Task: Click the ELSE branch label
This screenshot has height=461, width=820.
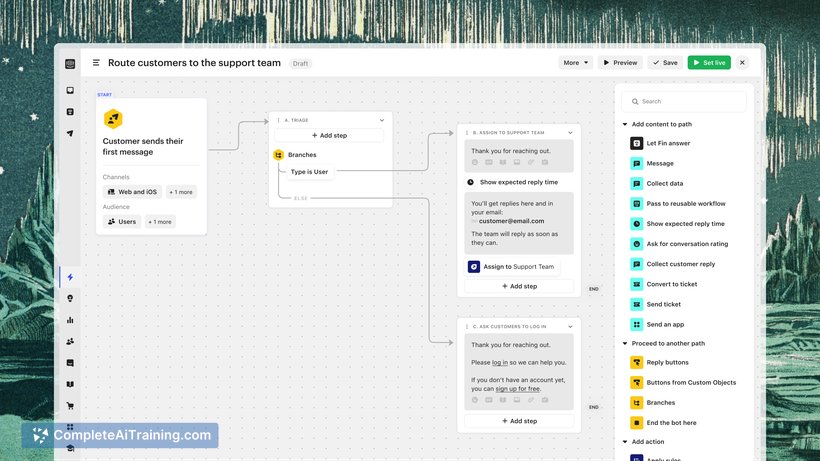Action: click(301, 198)
